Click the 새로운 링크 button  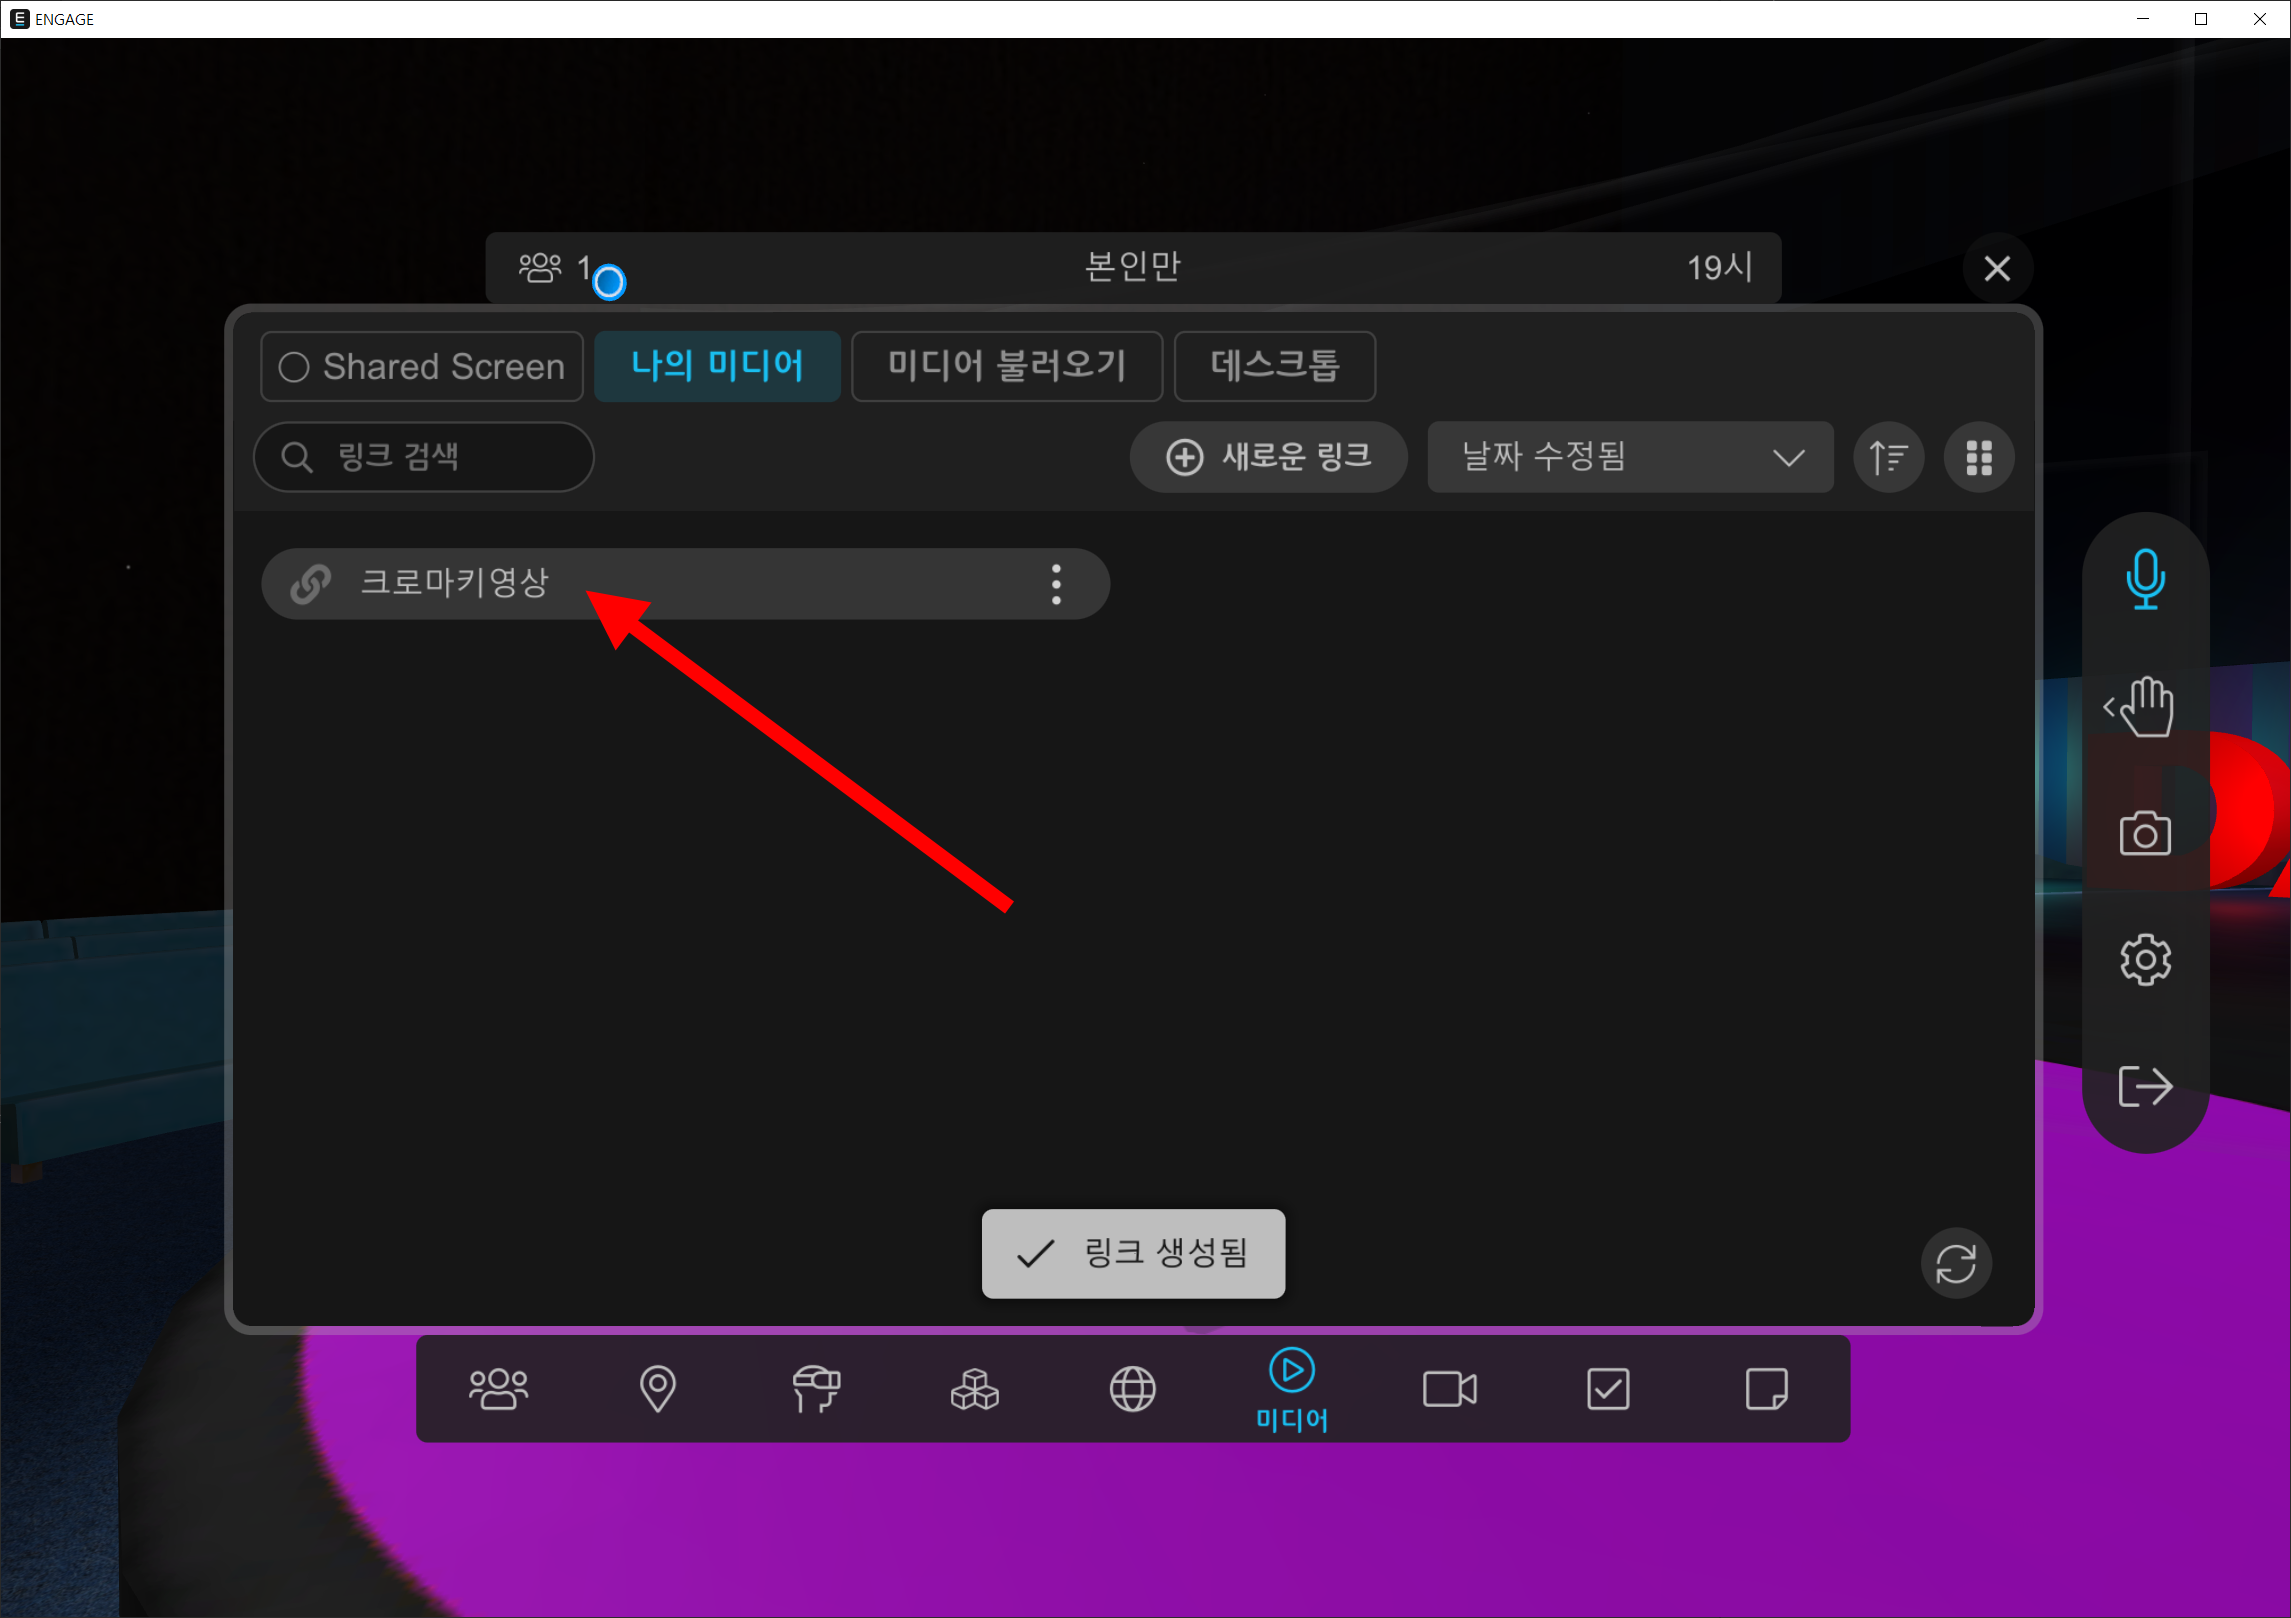1268,458
